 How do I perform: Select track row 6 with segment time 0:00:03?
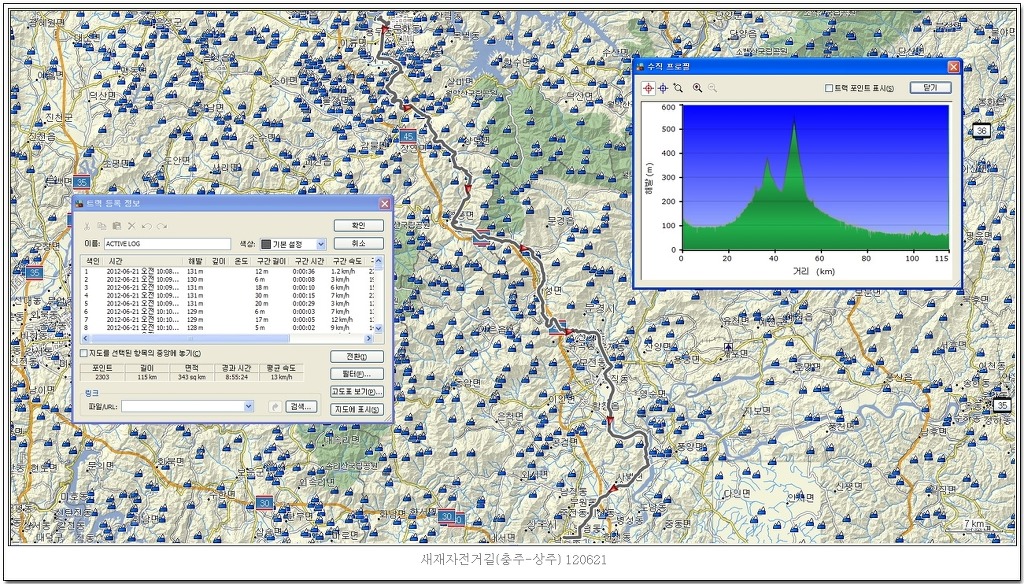227,312
